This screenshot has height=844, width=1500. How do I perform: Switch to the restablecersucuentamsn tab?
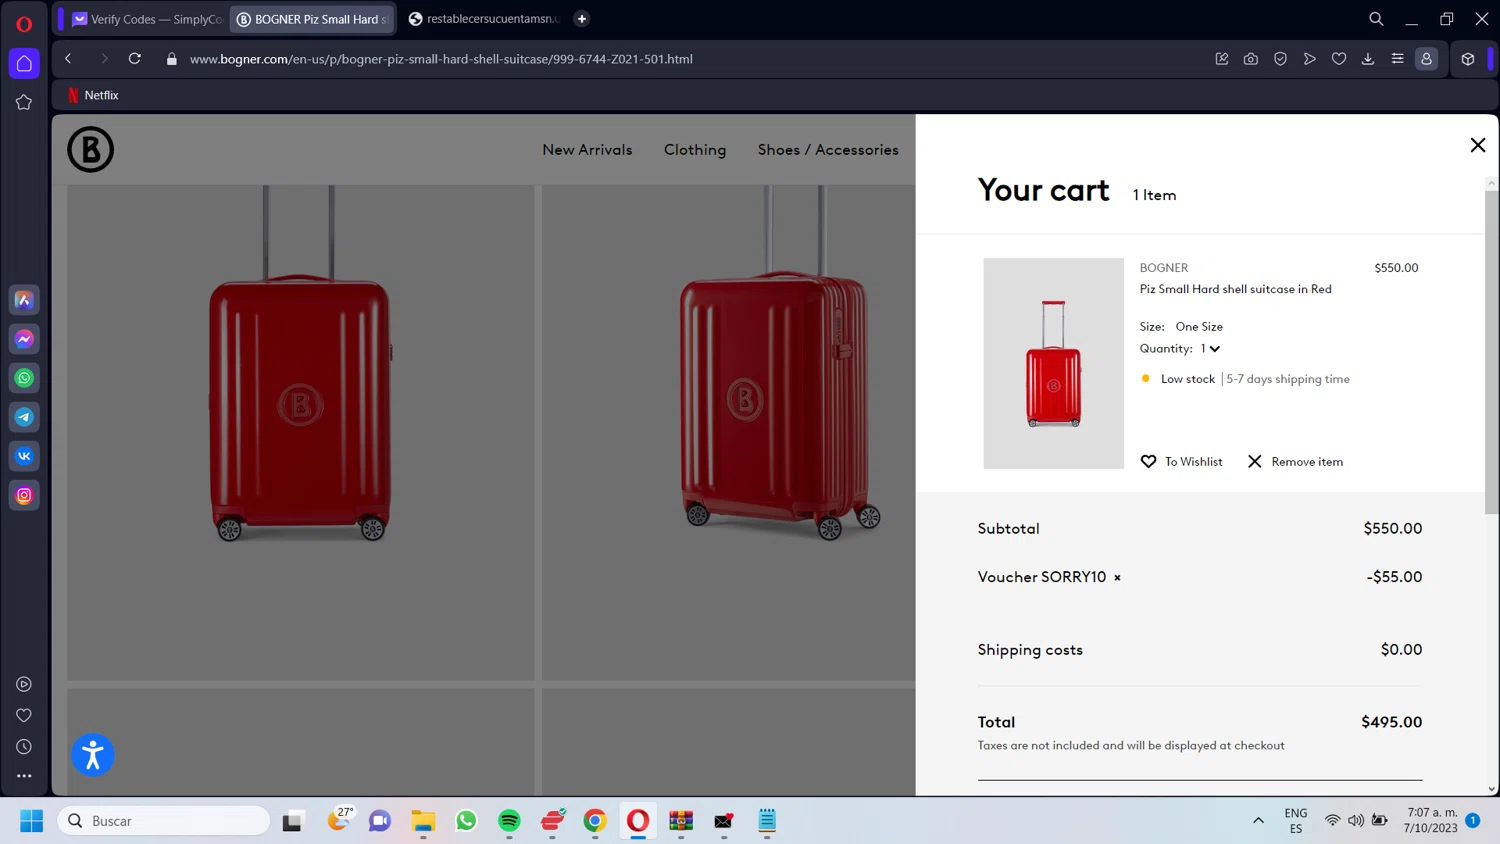(x=483, y=19)
